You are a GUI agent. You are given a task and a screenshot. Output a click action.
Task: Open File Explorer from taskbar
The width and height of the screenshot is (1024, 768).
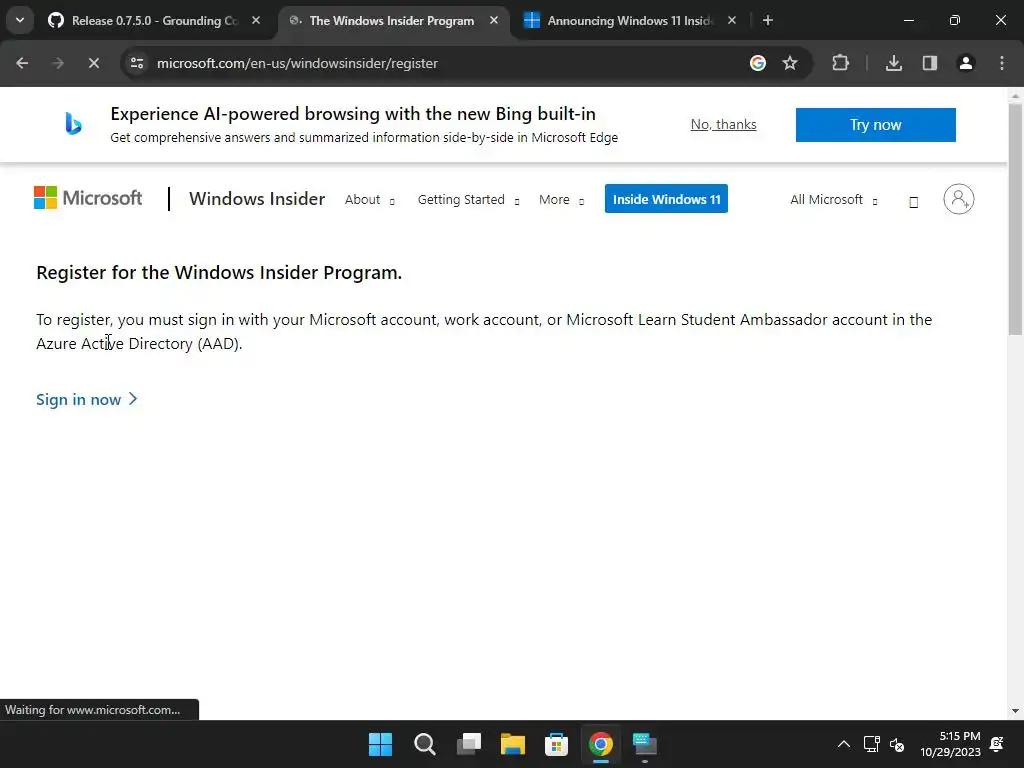pyautogui.click(x=513, y=744)
